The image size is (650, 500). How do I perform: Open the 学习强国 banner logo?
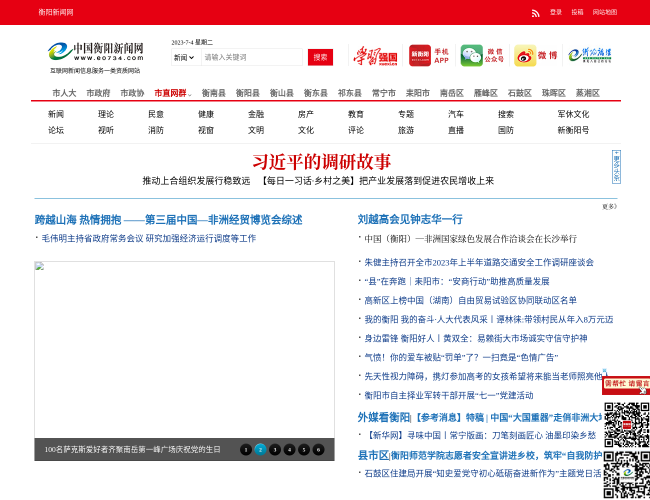376,56
